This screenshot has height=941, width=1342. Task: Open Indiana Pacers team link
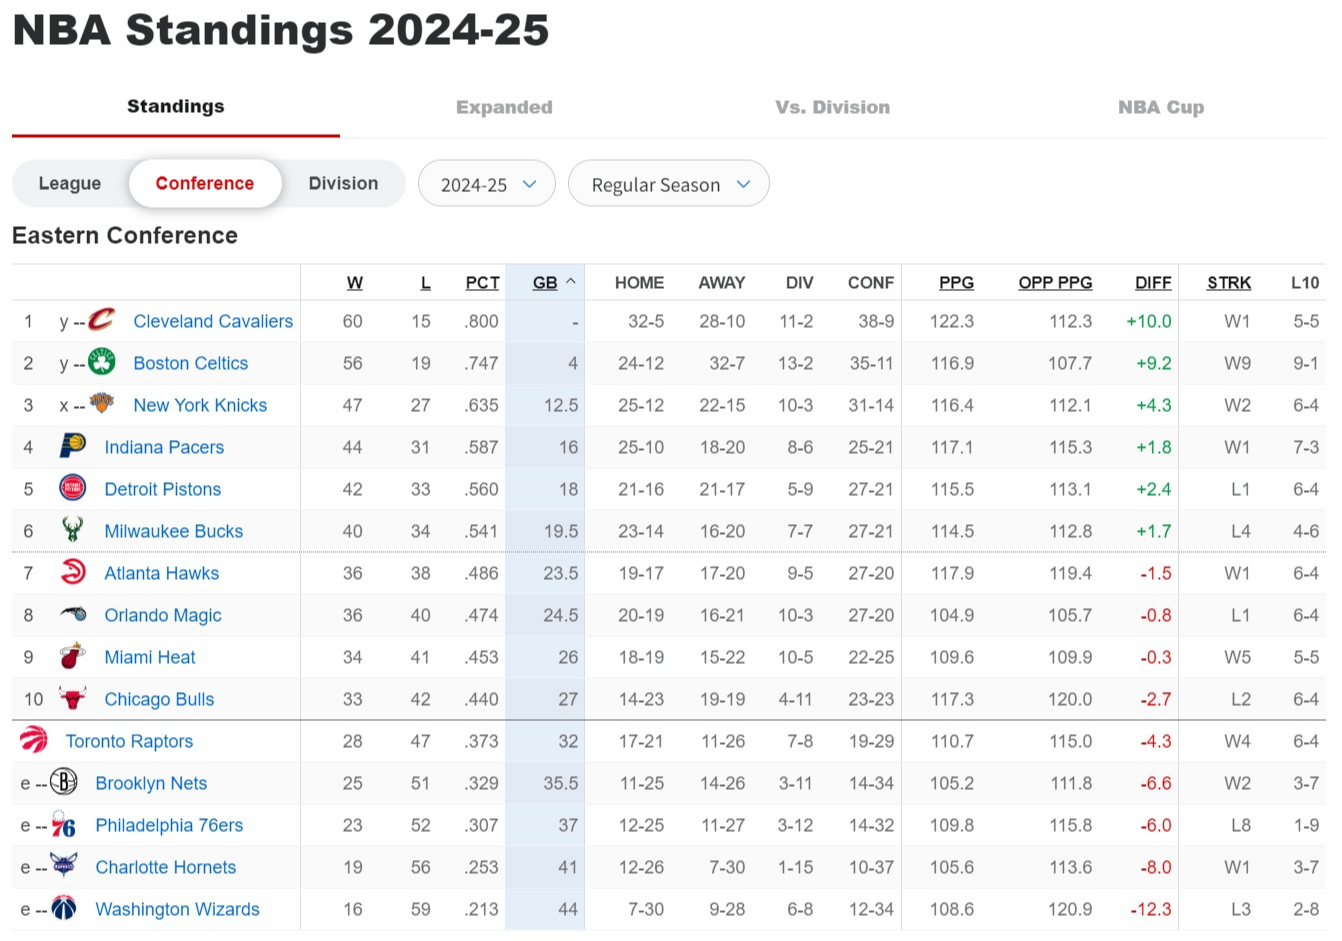point(164,447)
